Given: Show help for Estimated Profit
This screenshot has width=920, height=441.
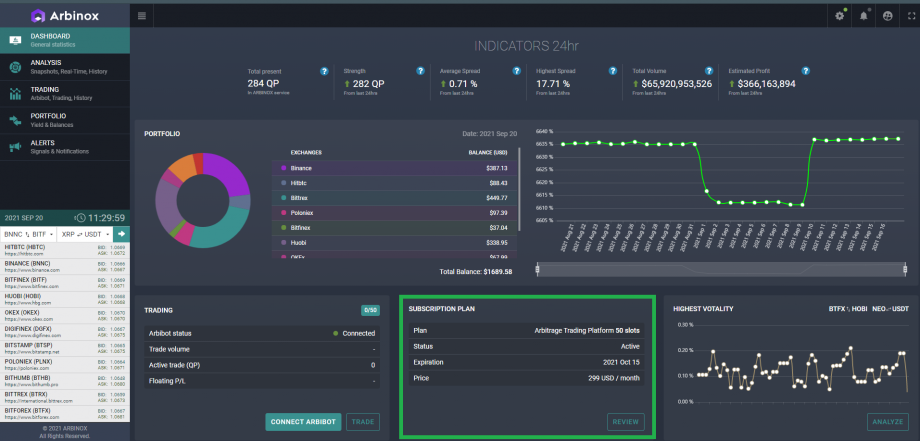Looking at the screenshot, I should point(806,71).
